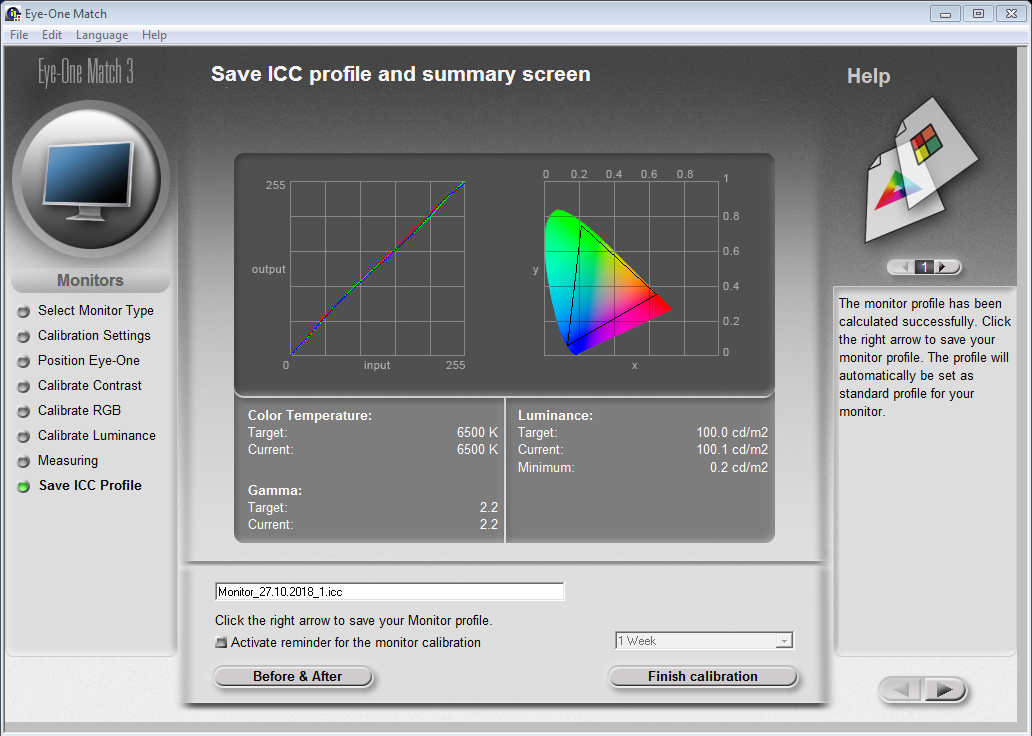Click the ICC profile documents help icon
Screen dimensions: 1032x736
pyautogui.click(x=921, y=171)
